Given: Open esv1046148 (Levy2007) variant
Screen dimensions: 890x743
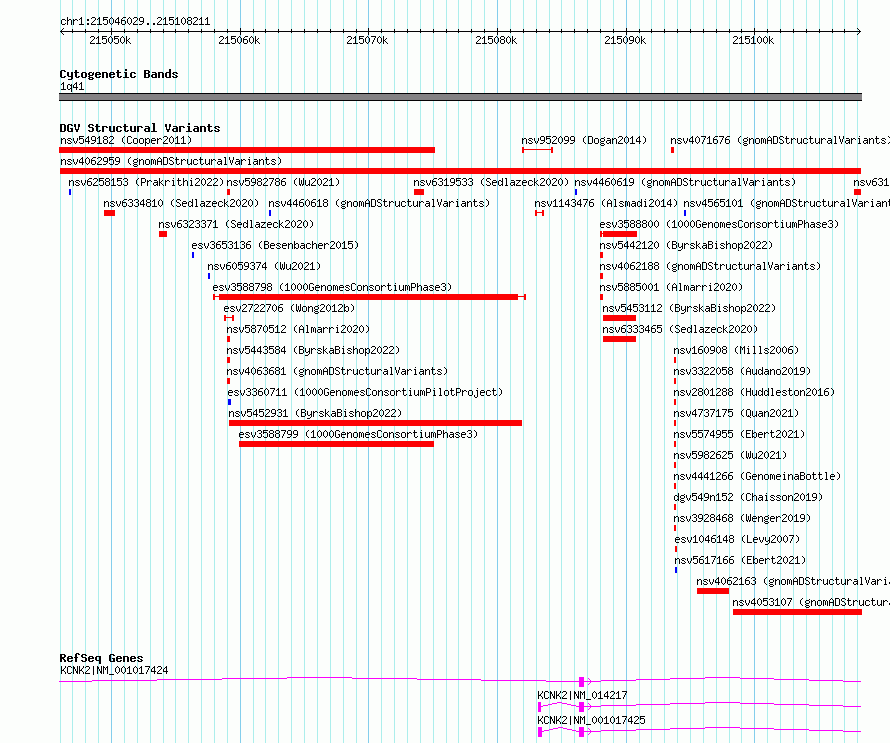Looking at the screenshot, I should click(x=737, y=539).
